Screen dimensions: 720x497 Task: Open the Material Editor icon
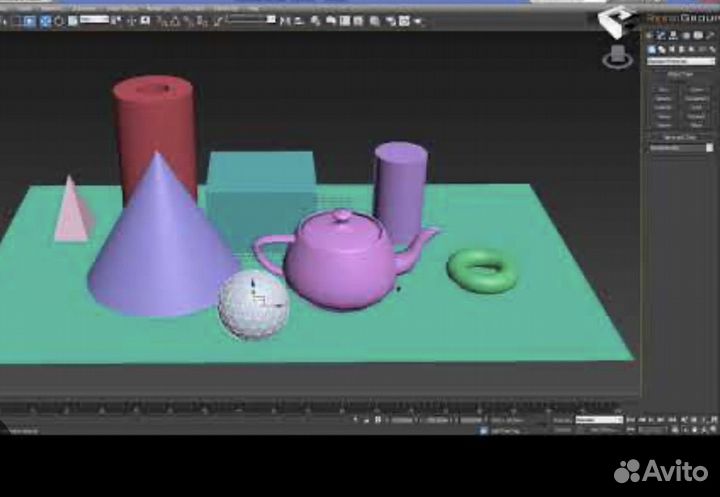[375, 21]
